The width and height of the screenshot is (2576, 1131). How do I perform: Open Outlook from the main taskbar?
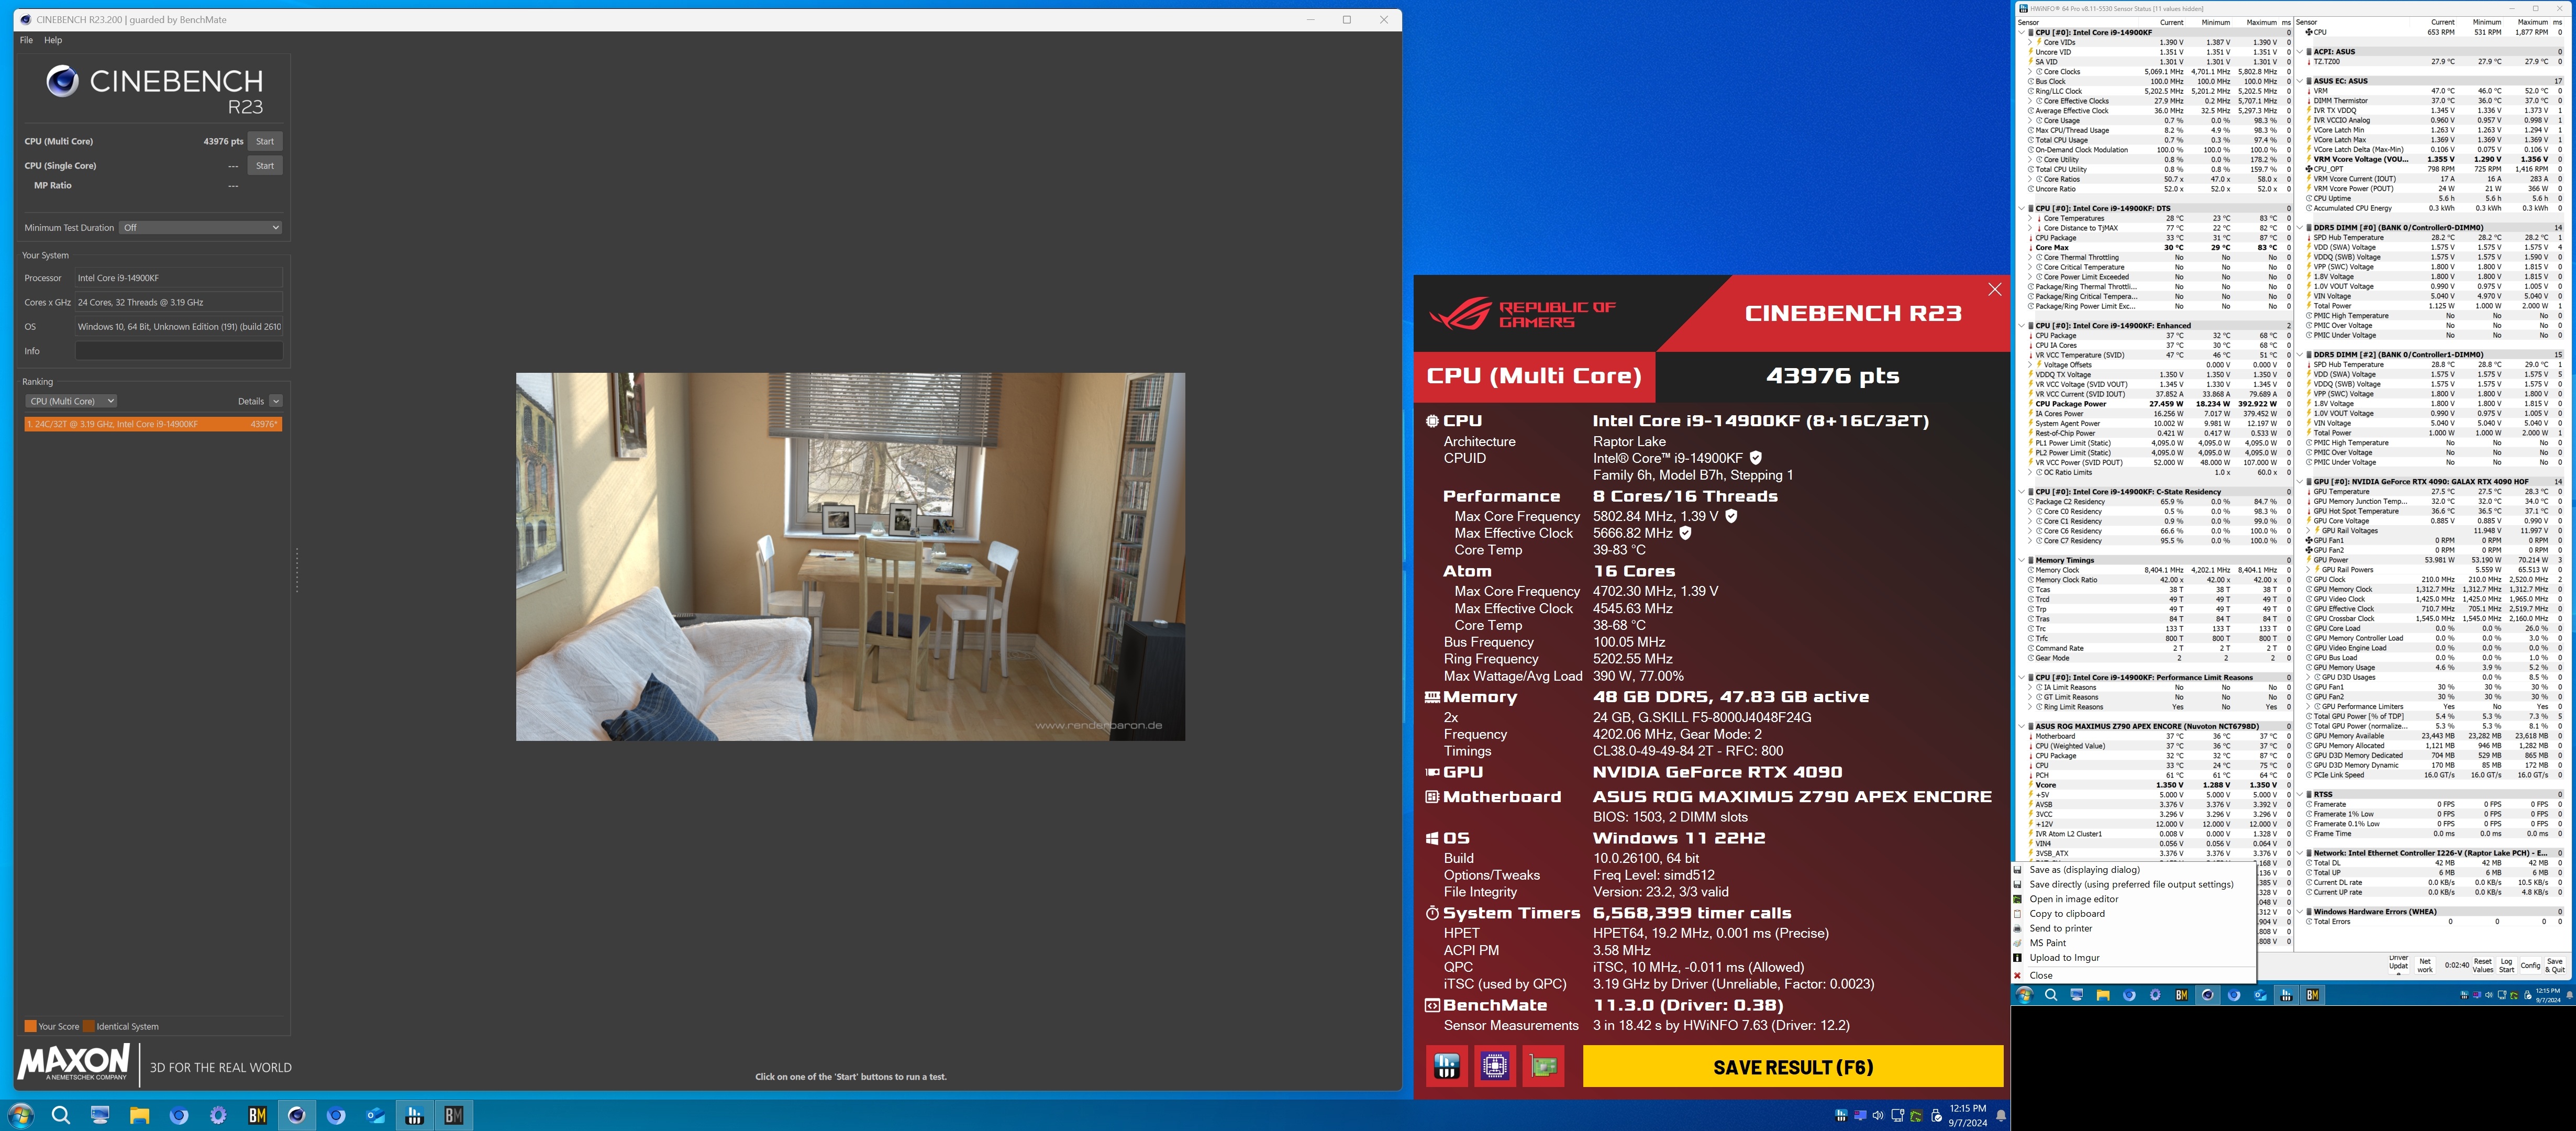click(x=375, y=1115)
